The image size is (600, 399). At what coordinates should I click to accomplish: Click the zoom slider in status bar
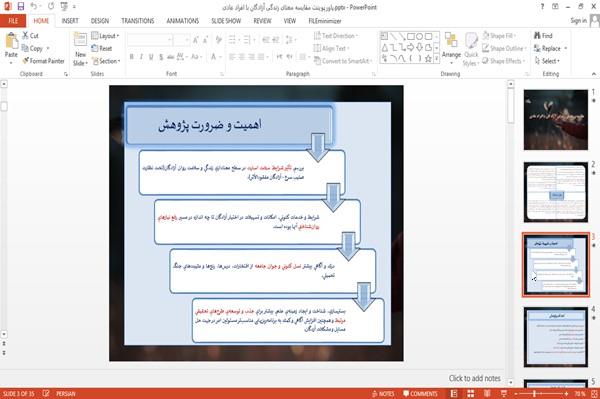point(541,394)
